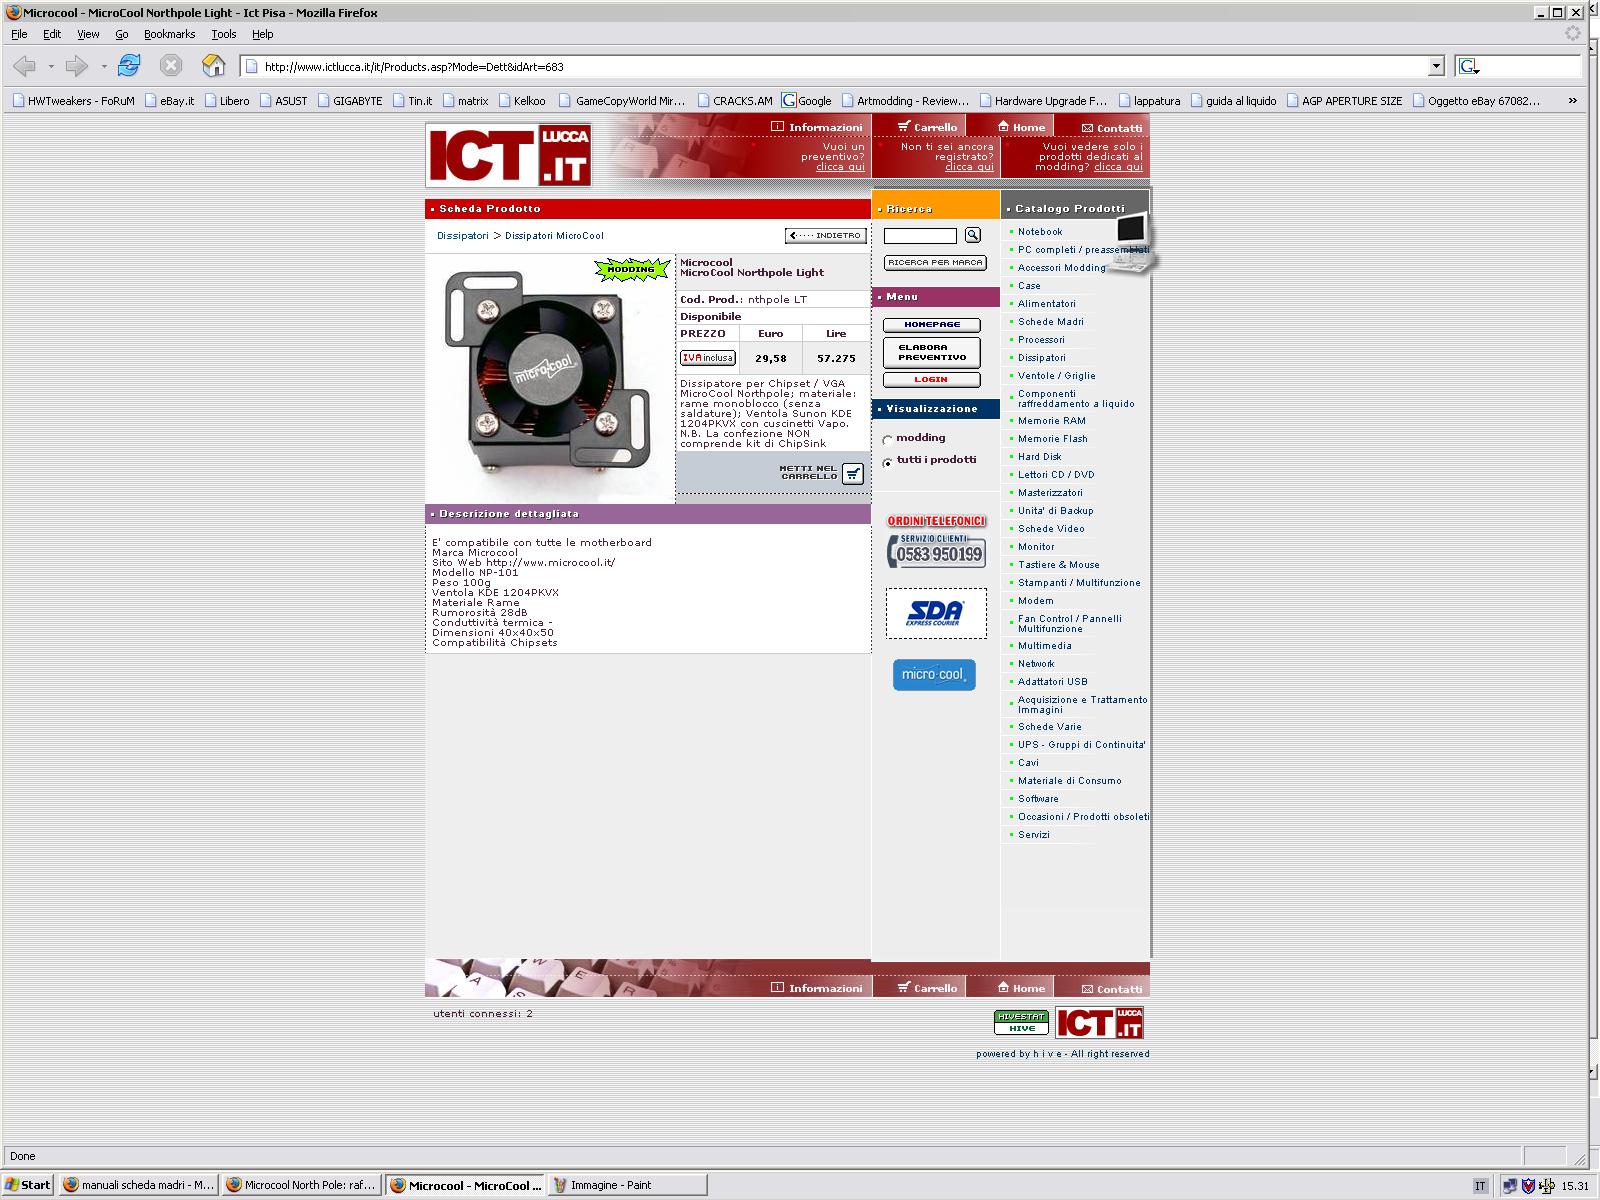Viewport: 1600px width, 1200px height.
Task: Open the Help menu
Action: (x=262, y=34)
